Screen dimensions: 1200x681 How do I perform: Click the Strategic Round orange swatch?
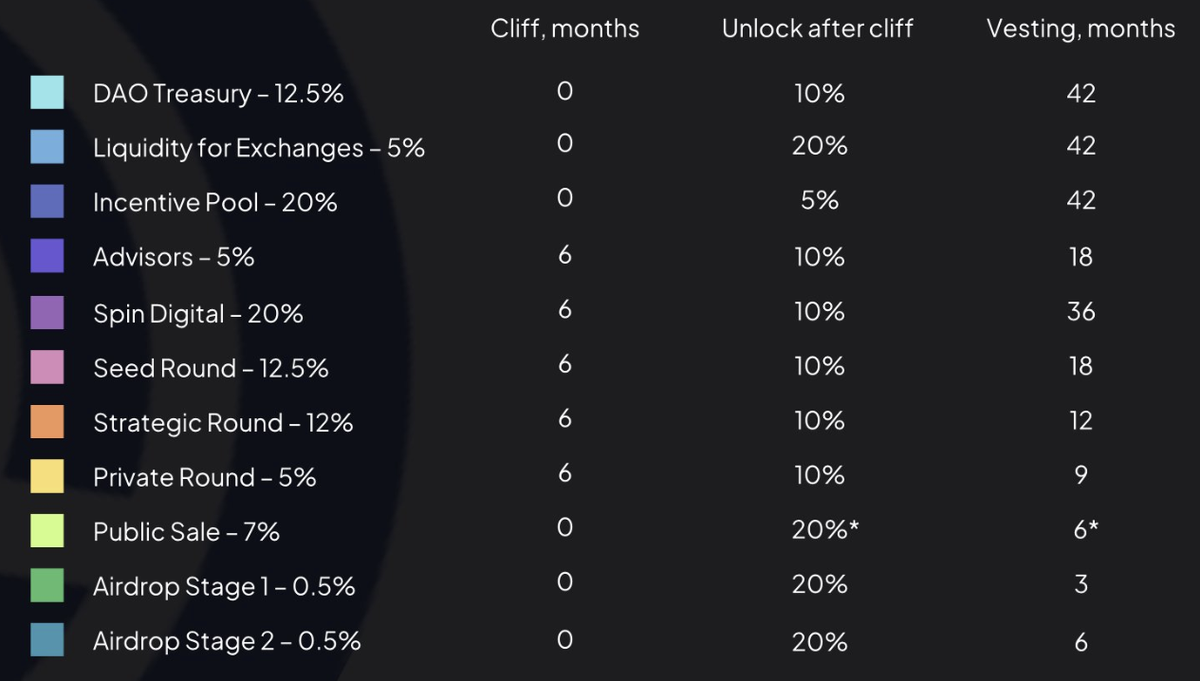(x=47, y=422)
